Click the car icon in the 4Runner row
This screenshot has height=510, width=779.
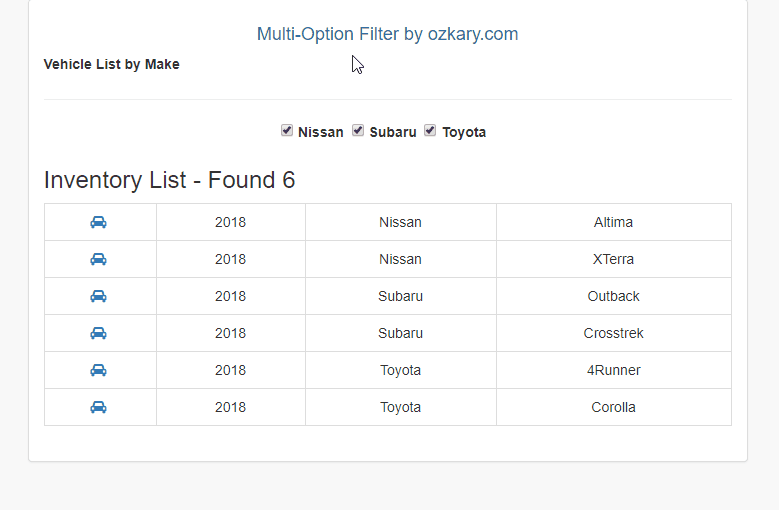[x=98, y=370]
